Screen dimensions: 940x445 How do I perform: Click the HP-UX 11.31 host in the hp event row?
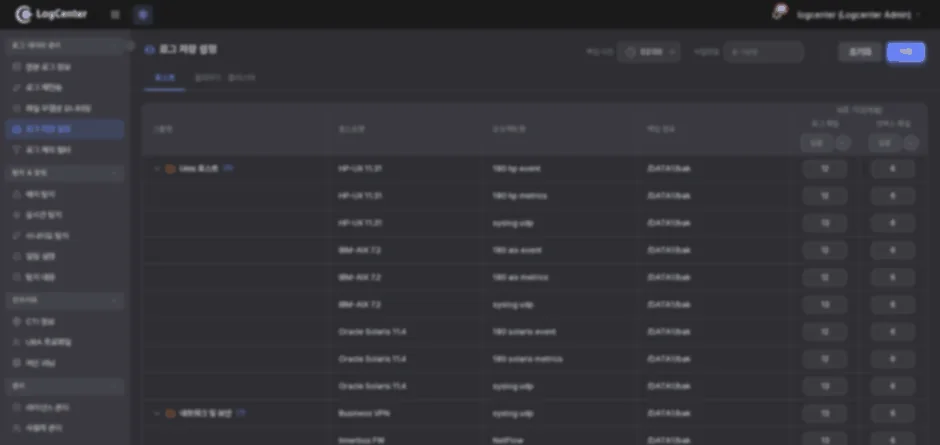pyautogui.click(x=360, y=169)
